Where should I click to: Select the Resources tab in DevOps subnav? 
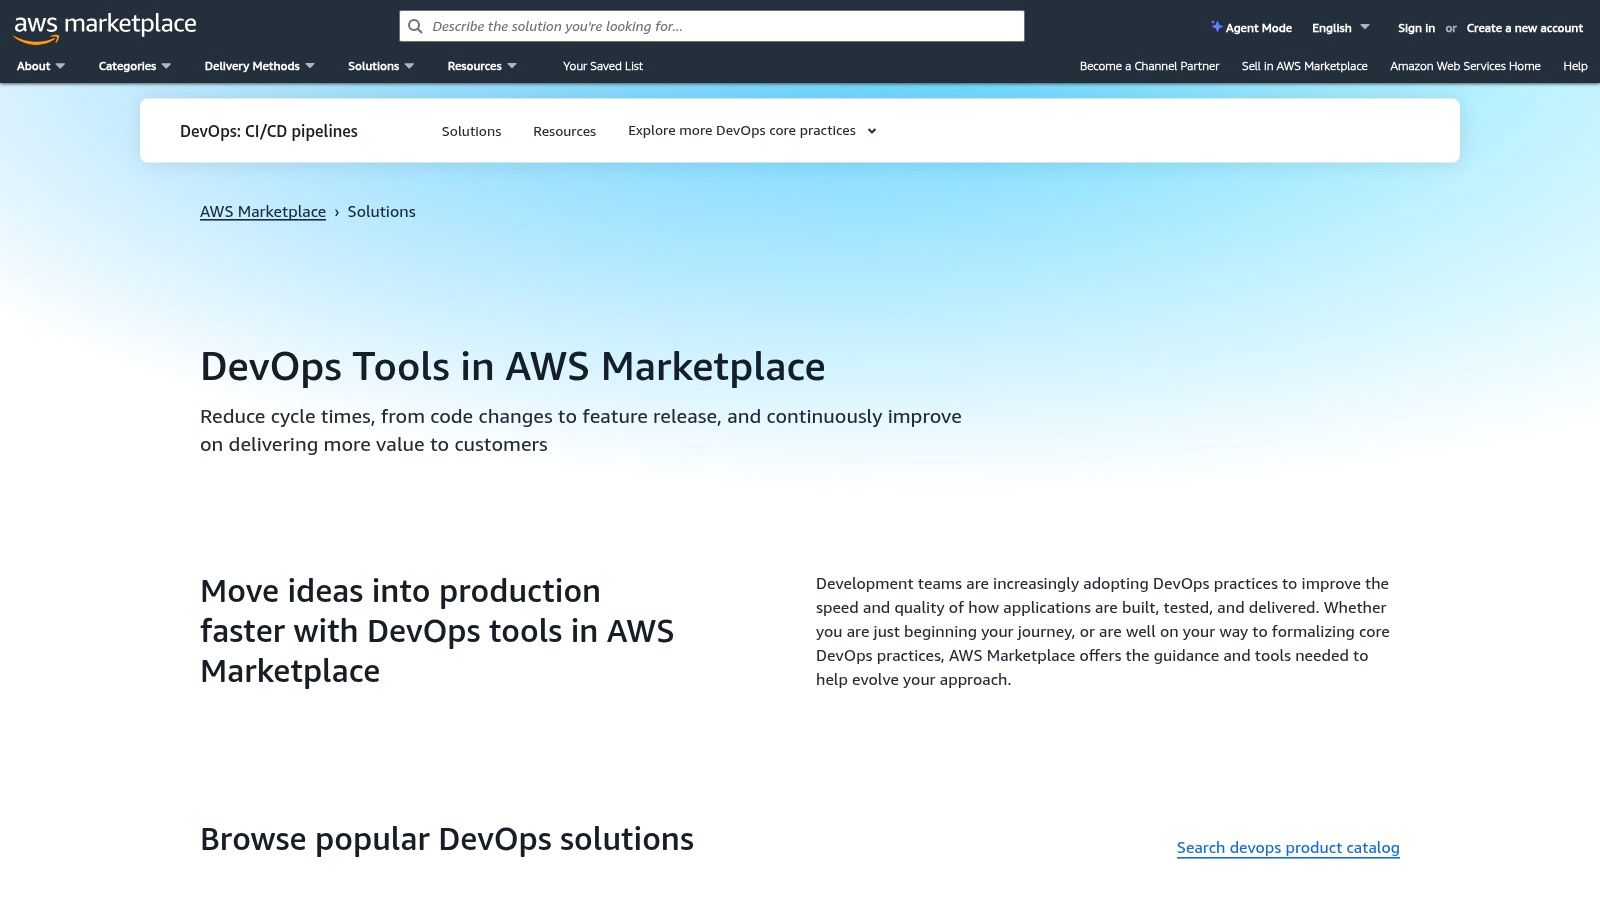pyautogui.click(x=564, y=131)
